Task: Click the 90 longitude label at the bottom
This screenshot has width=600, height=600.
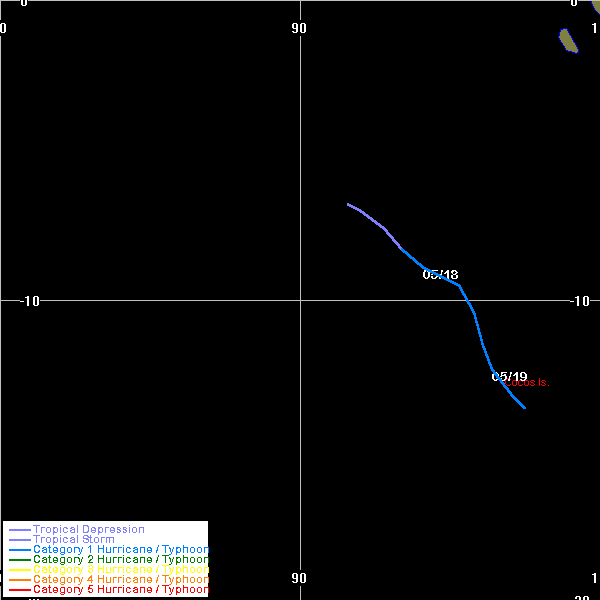Action: (299, 578)
